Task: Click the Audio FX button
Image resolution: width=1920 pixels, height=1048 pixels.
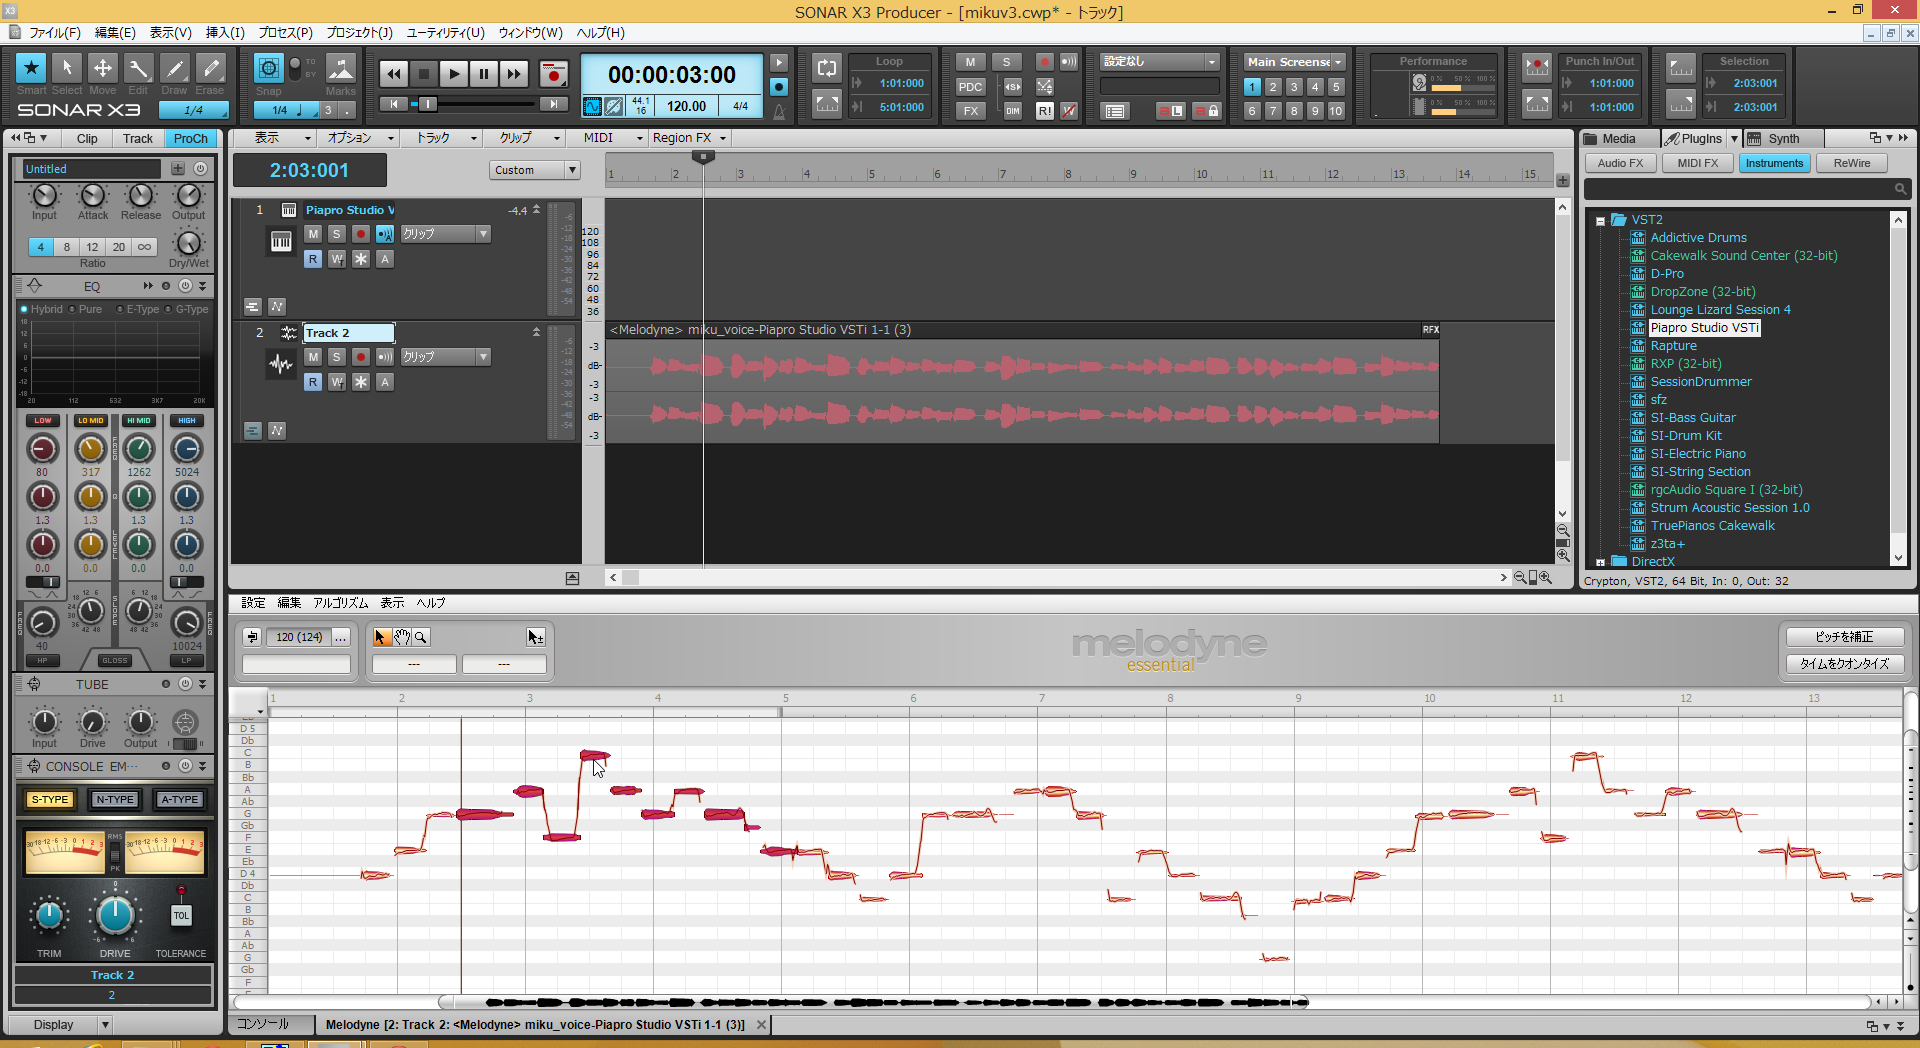Action: (1620, 163)
